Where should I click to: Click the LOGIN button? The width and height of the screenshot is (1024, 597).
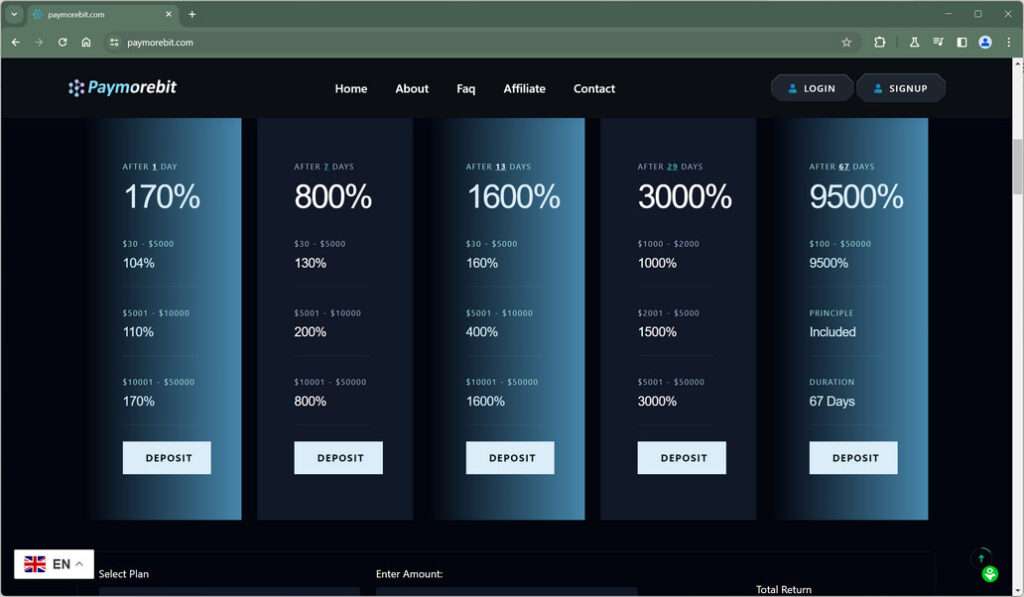point(812,88)
